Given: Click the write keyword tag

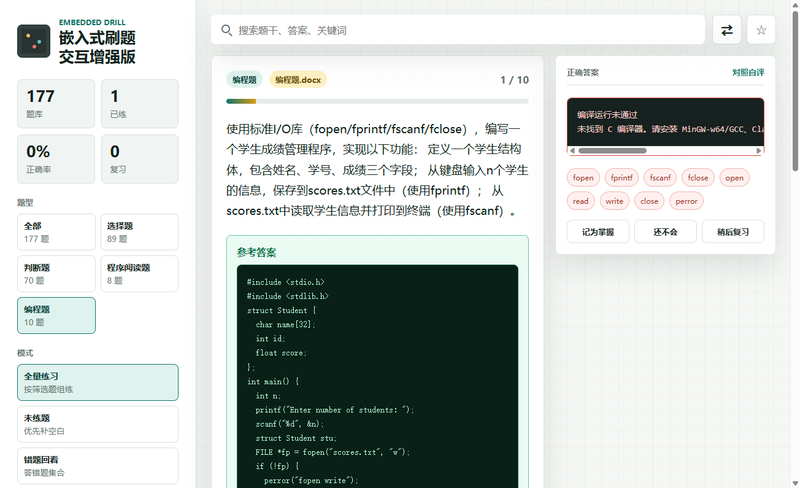Looking at the screenshot, I should (614, 201).
